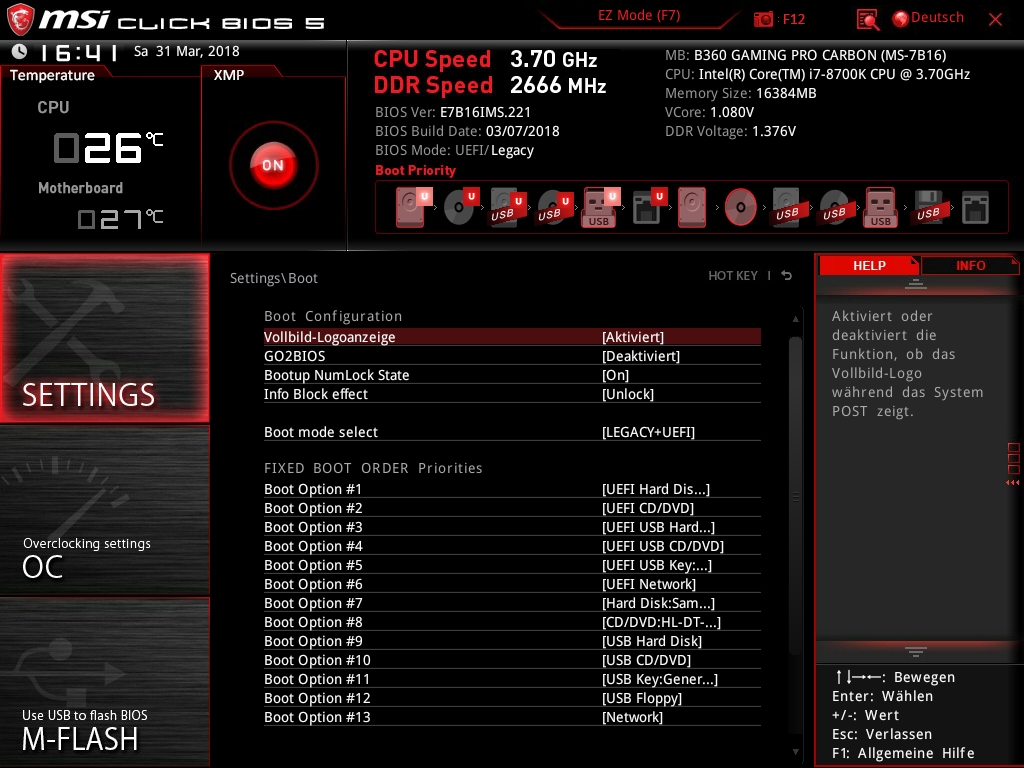Pick the UEFI USB hard disk boot icon
This screenshot has width=1024, height=768.
(x=507, y=207)
